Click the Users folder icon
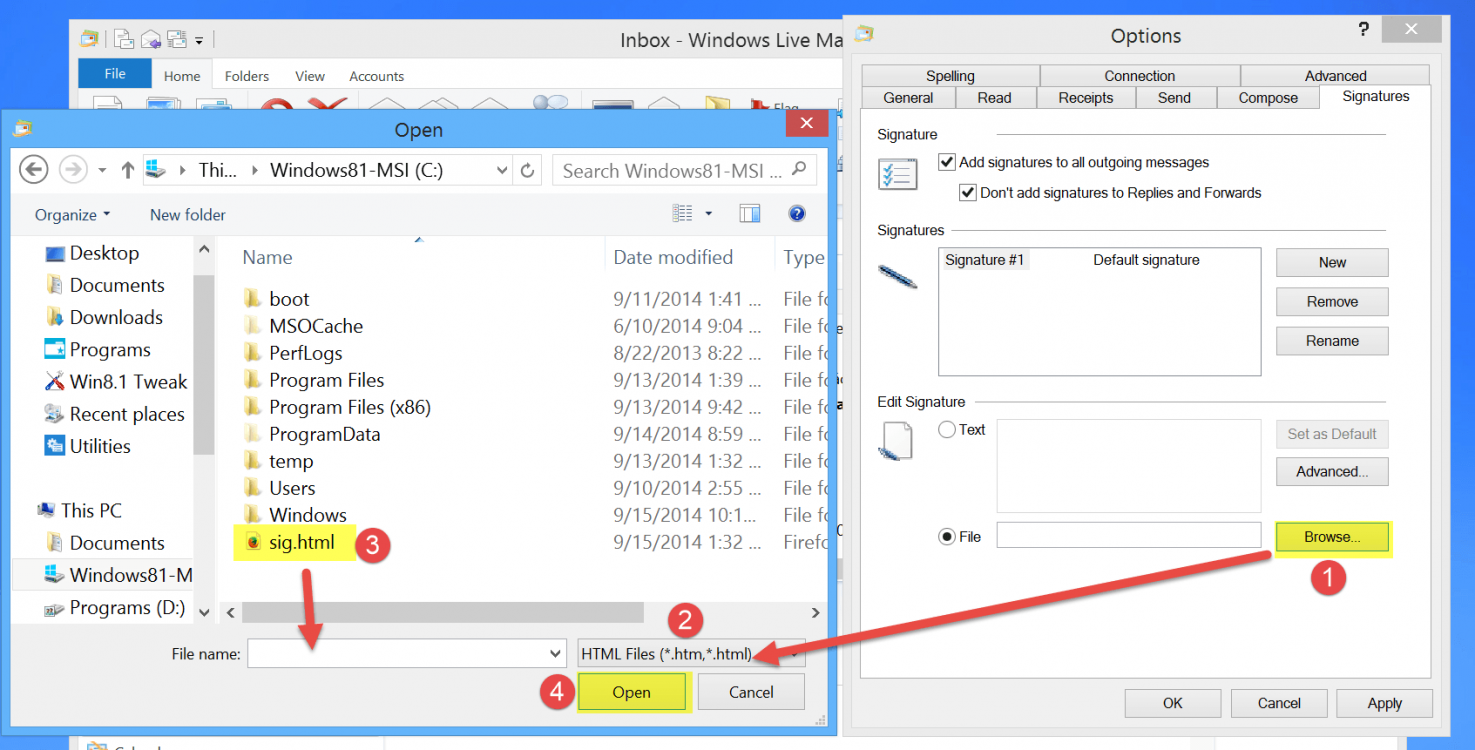 click(x=252, y=488)
